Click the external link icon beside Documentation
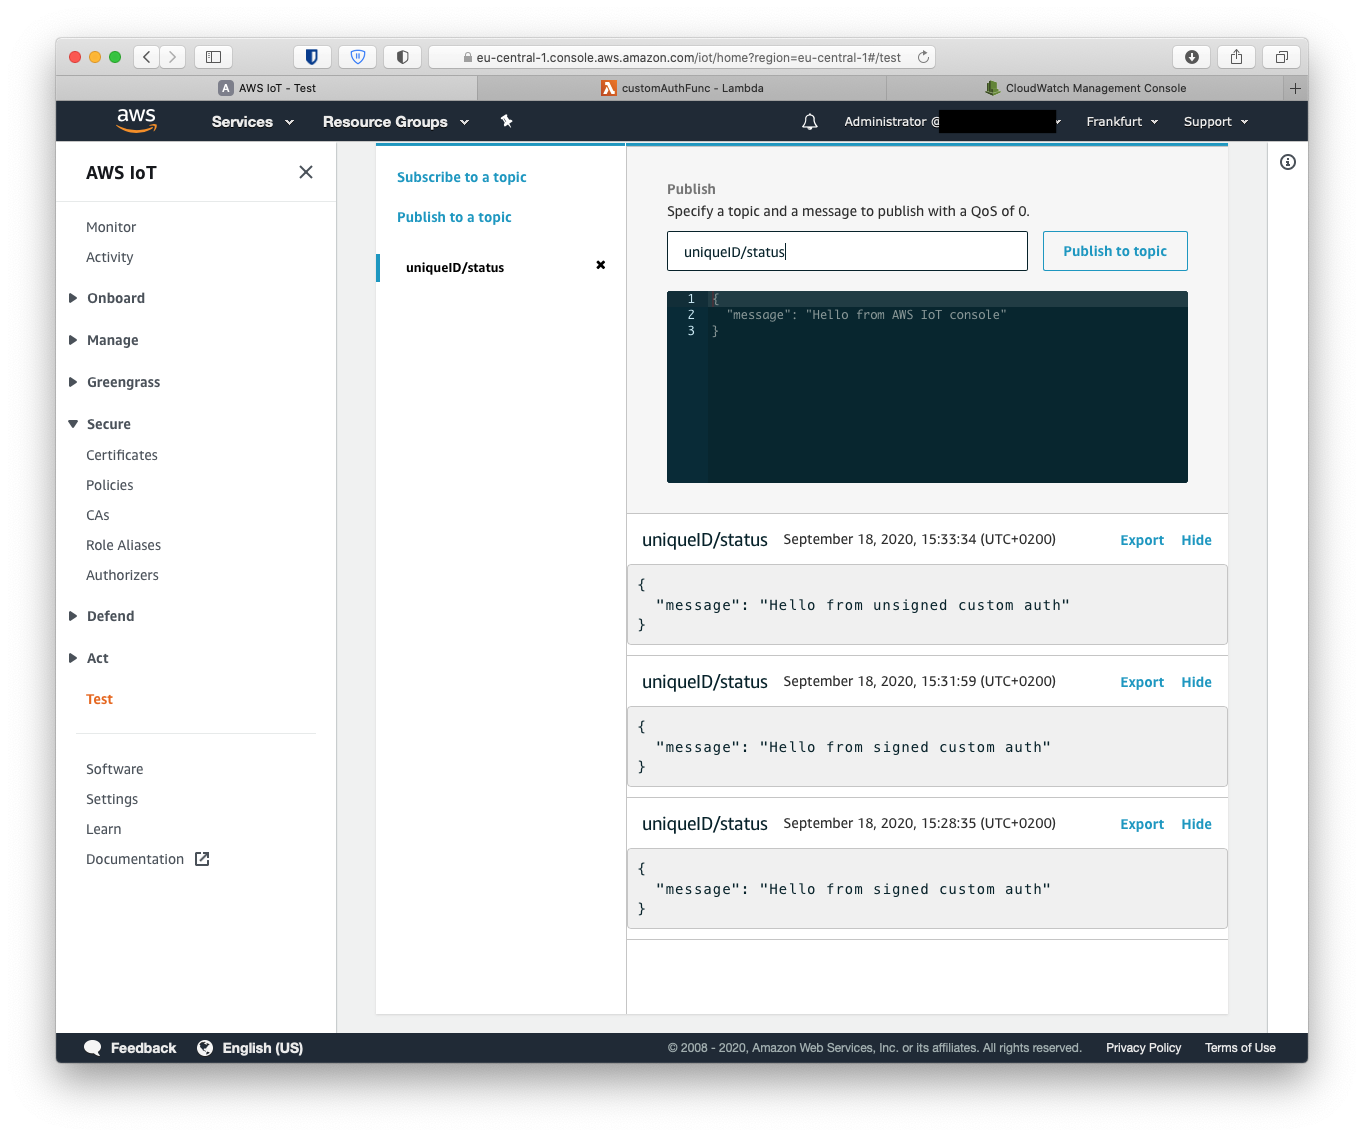 [202, 859]
